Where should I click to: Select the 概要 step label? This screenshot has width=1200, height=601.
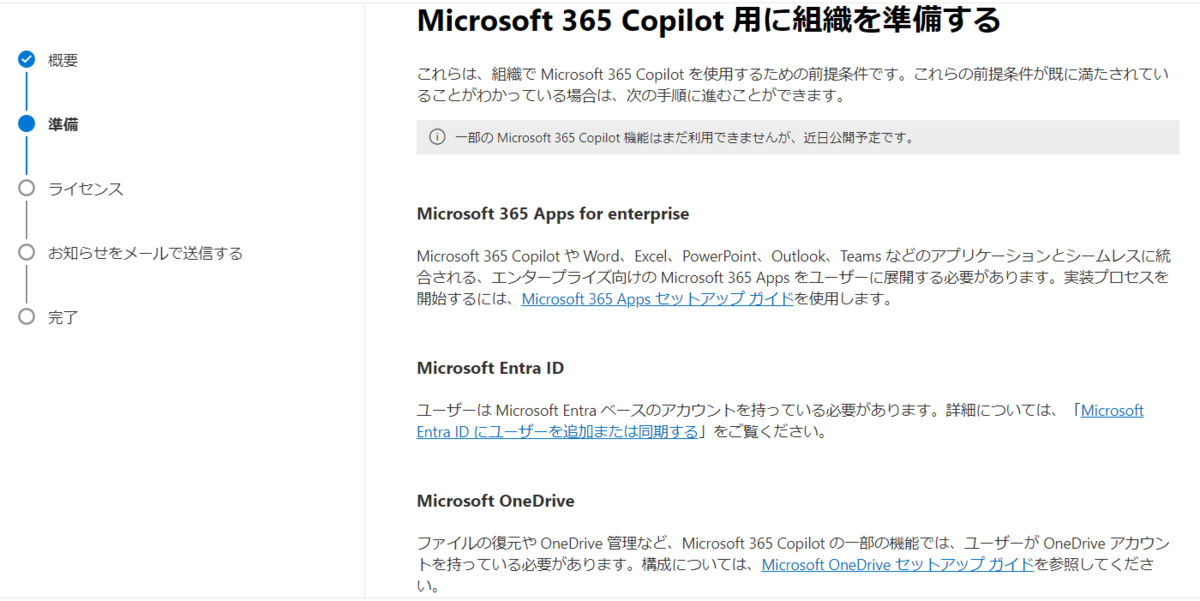pyautogui.click(x=63, y=60)
